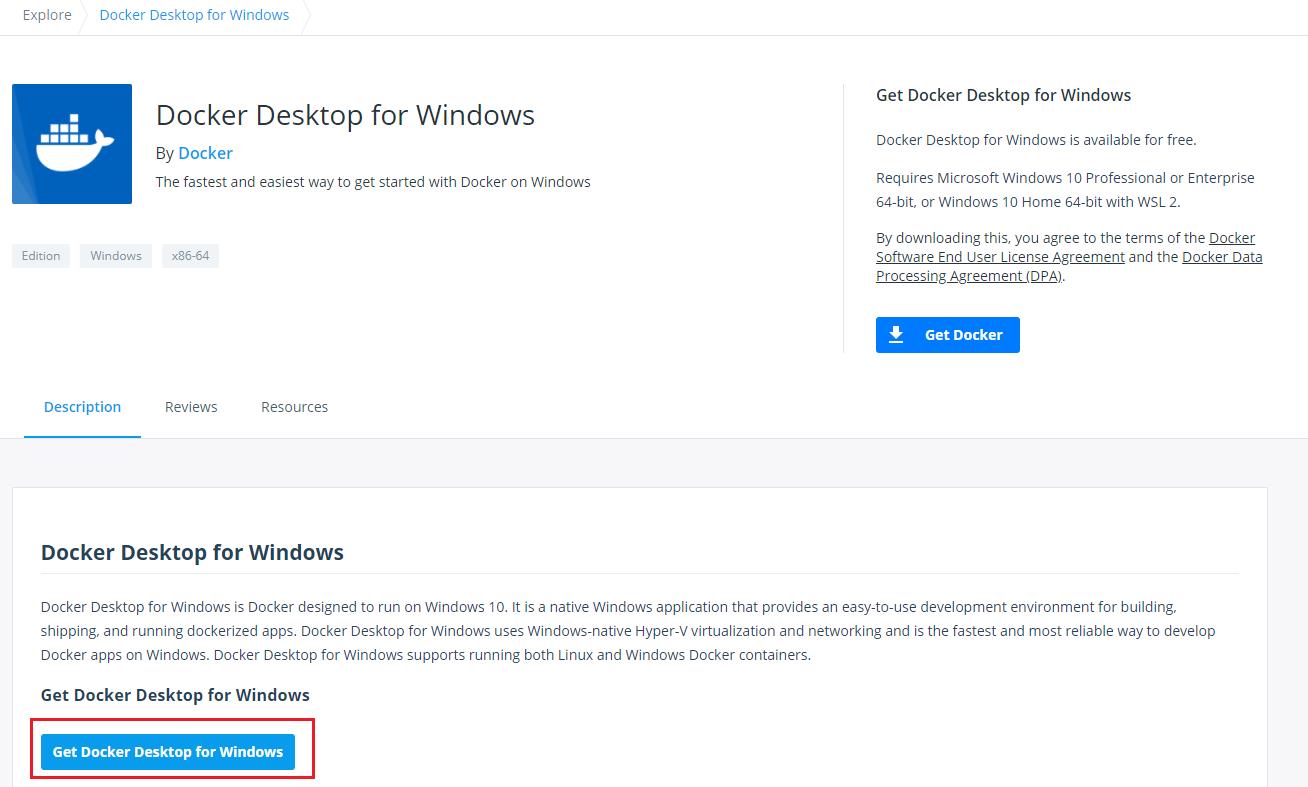Click Get Docker Desktop for Windows button
The width and height of the screenshot is (1308, 787).
168,752
